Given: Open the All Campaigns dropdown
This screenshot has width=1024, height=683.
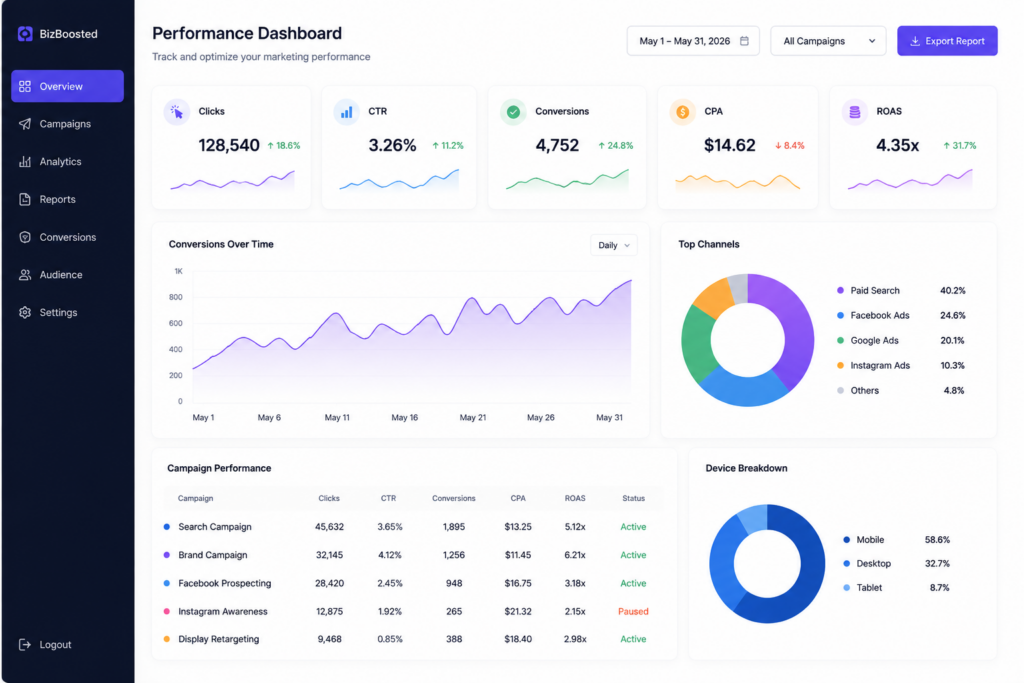Looking at the screenshot, I should (828, 40).
